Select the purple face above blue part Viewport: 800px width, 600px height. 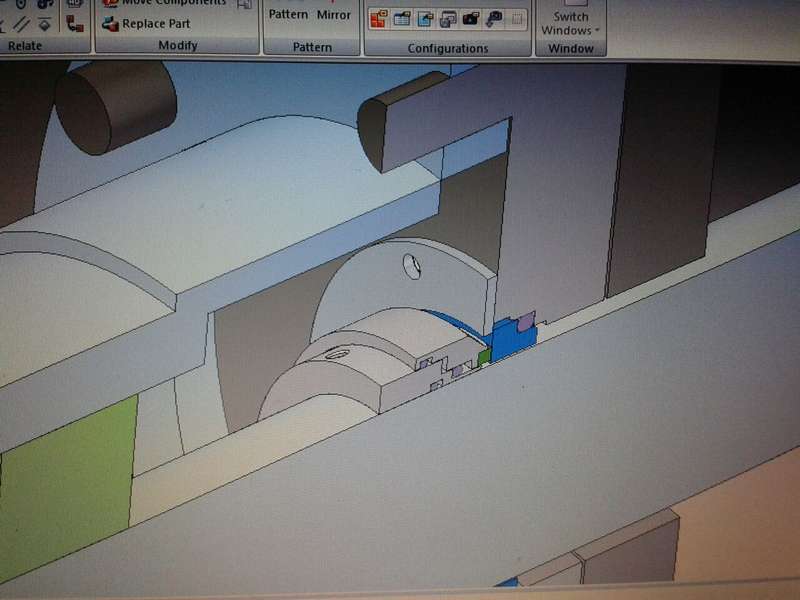(x=526, y=321)
